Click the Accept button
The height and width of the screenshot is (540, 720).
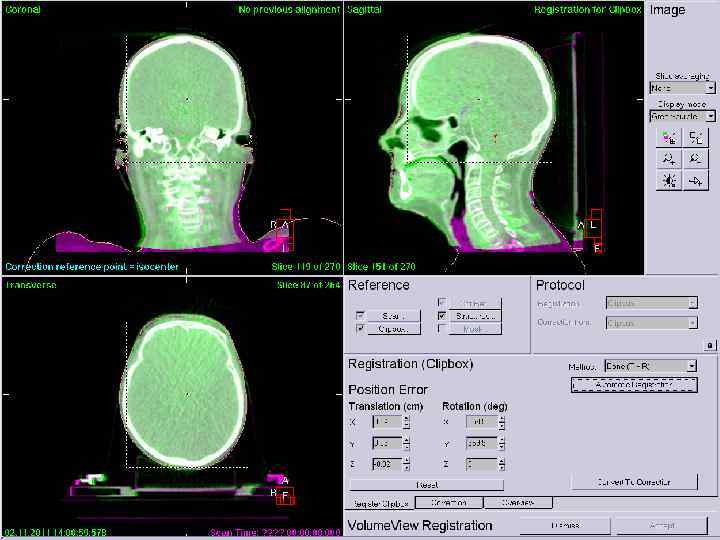click(x=662, y=525)
